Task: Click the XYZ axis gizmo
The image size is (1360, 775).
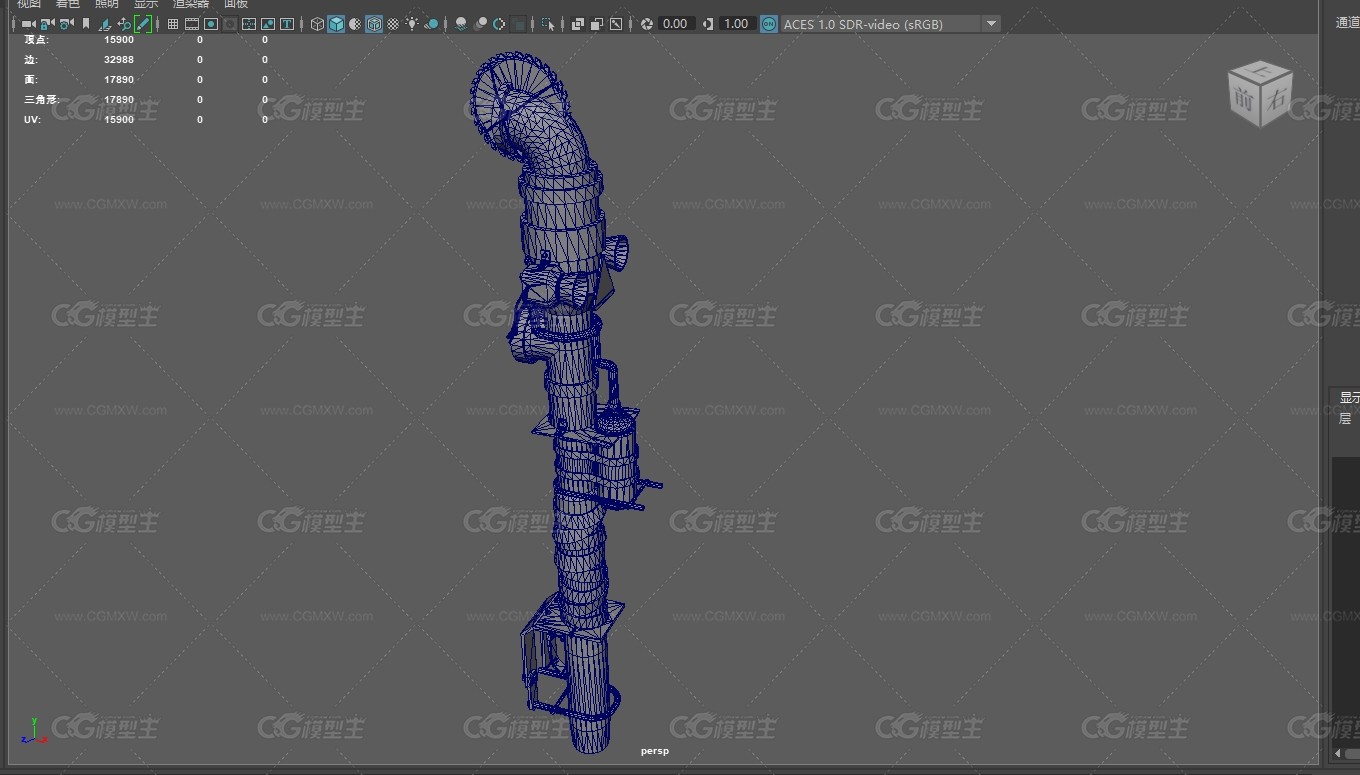Action: 34,732
